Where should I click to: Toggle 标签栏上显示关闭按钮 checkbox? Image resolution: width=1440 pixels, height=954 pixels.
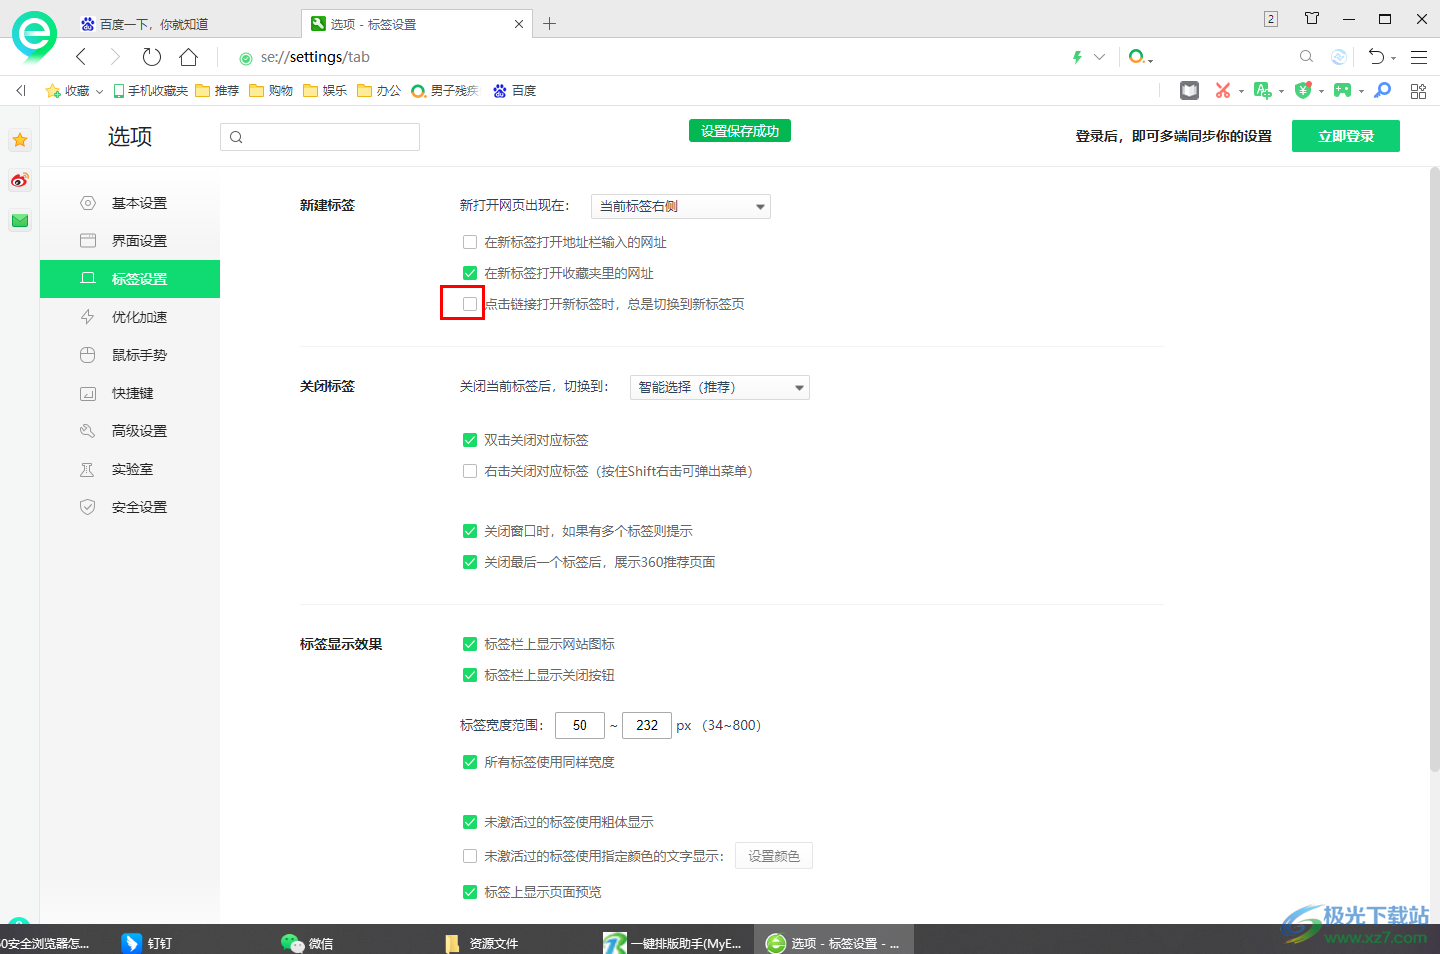tap(470, 675)
